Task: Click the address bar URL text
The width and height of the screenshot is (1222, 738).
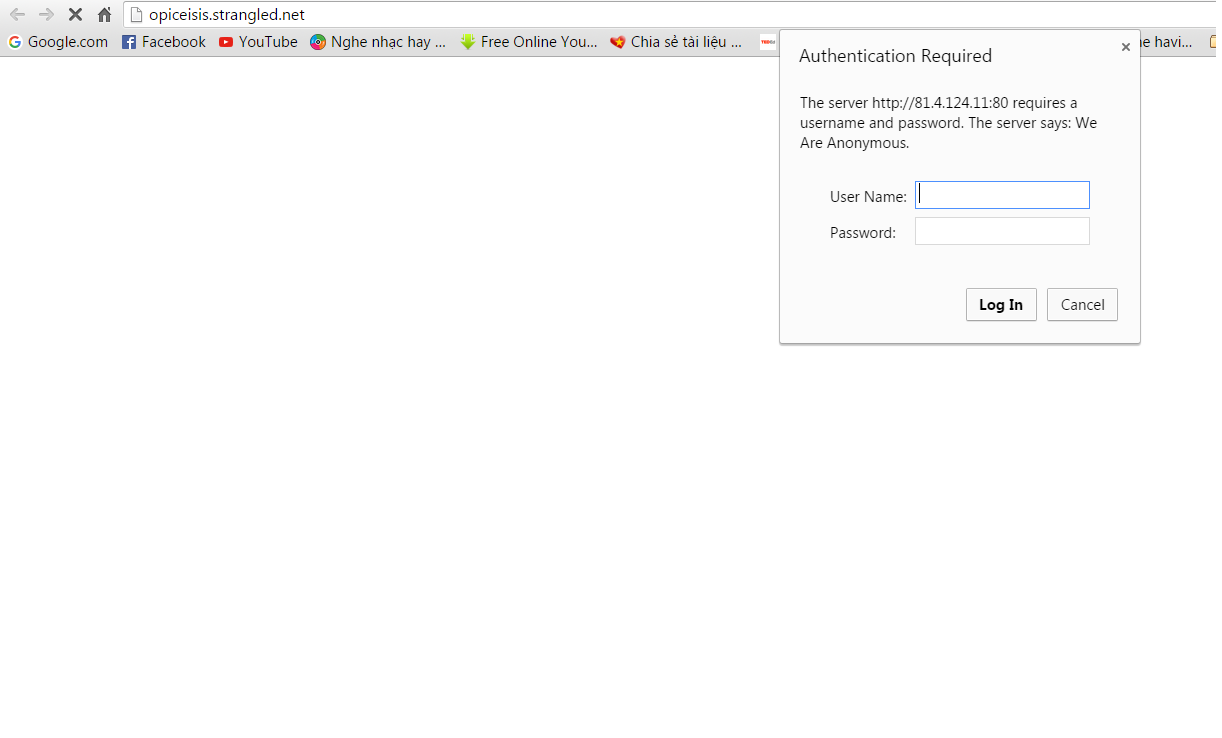Action: [x=227, y=15]
